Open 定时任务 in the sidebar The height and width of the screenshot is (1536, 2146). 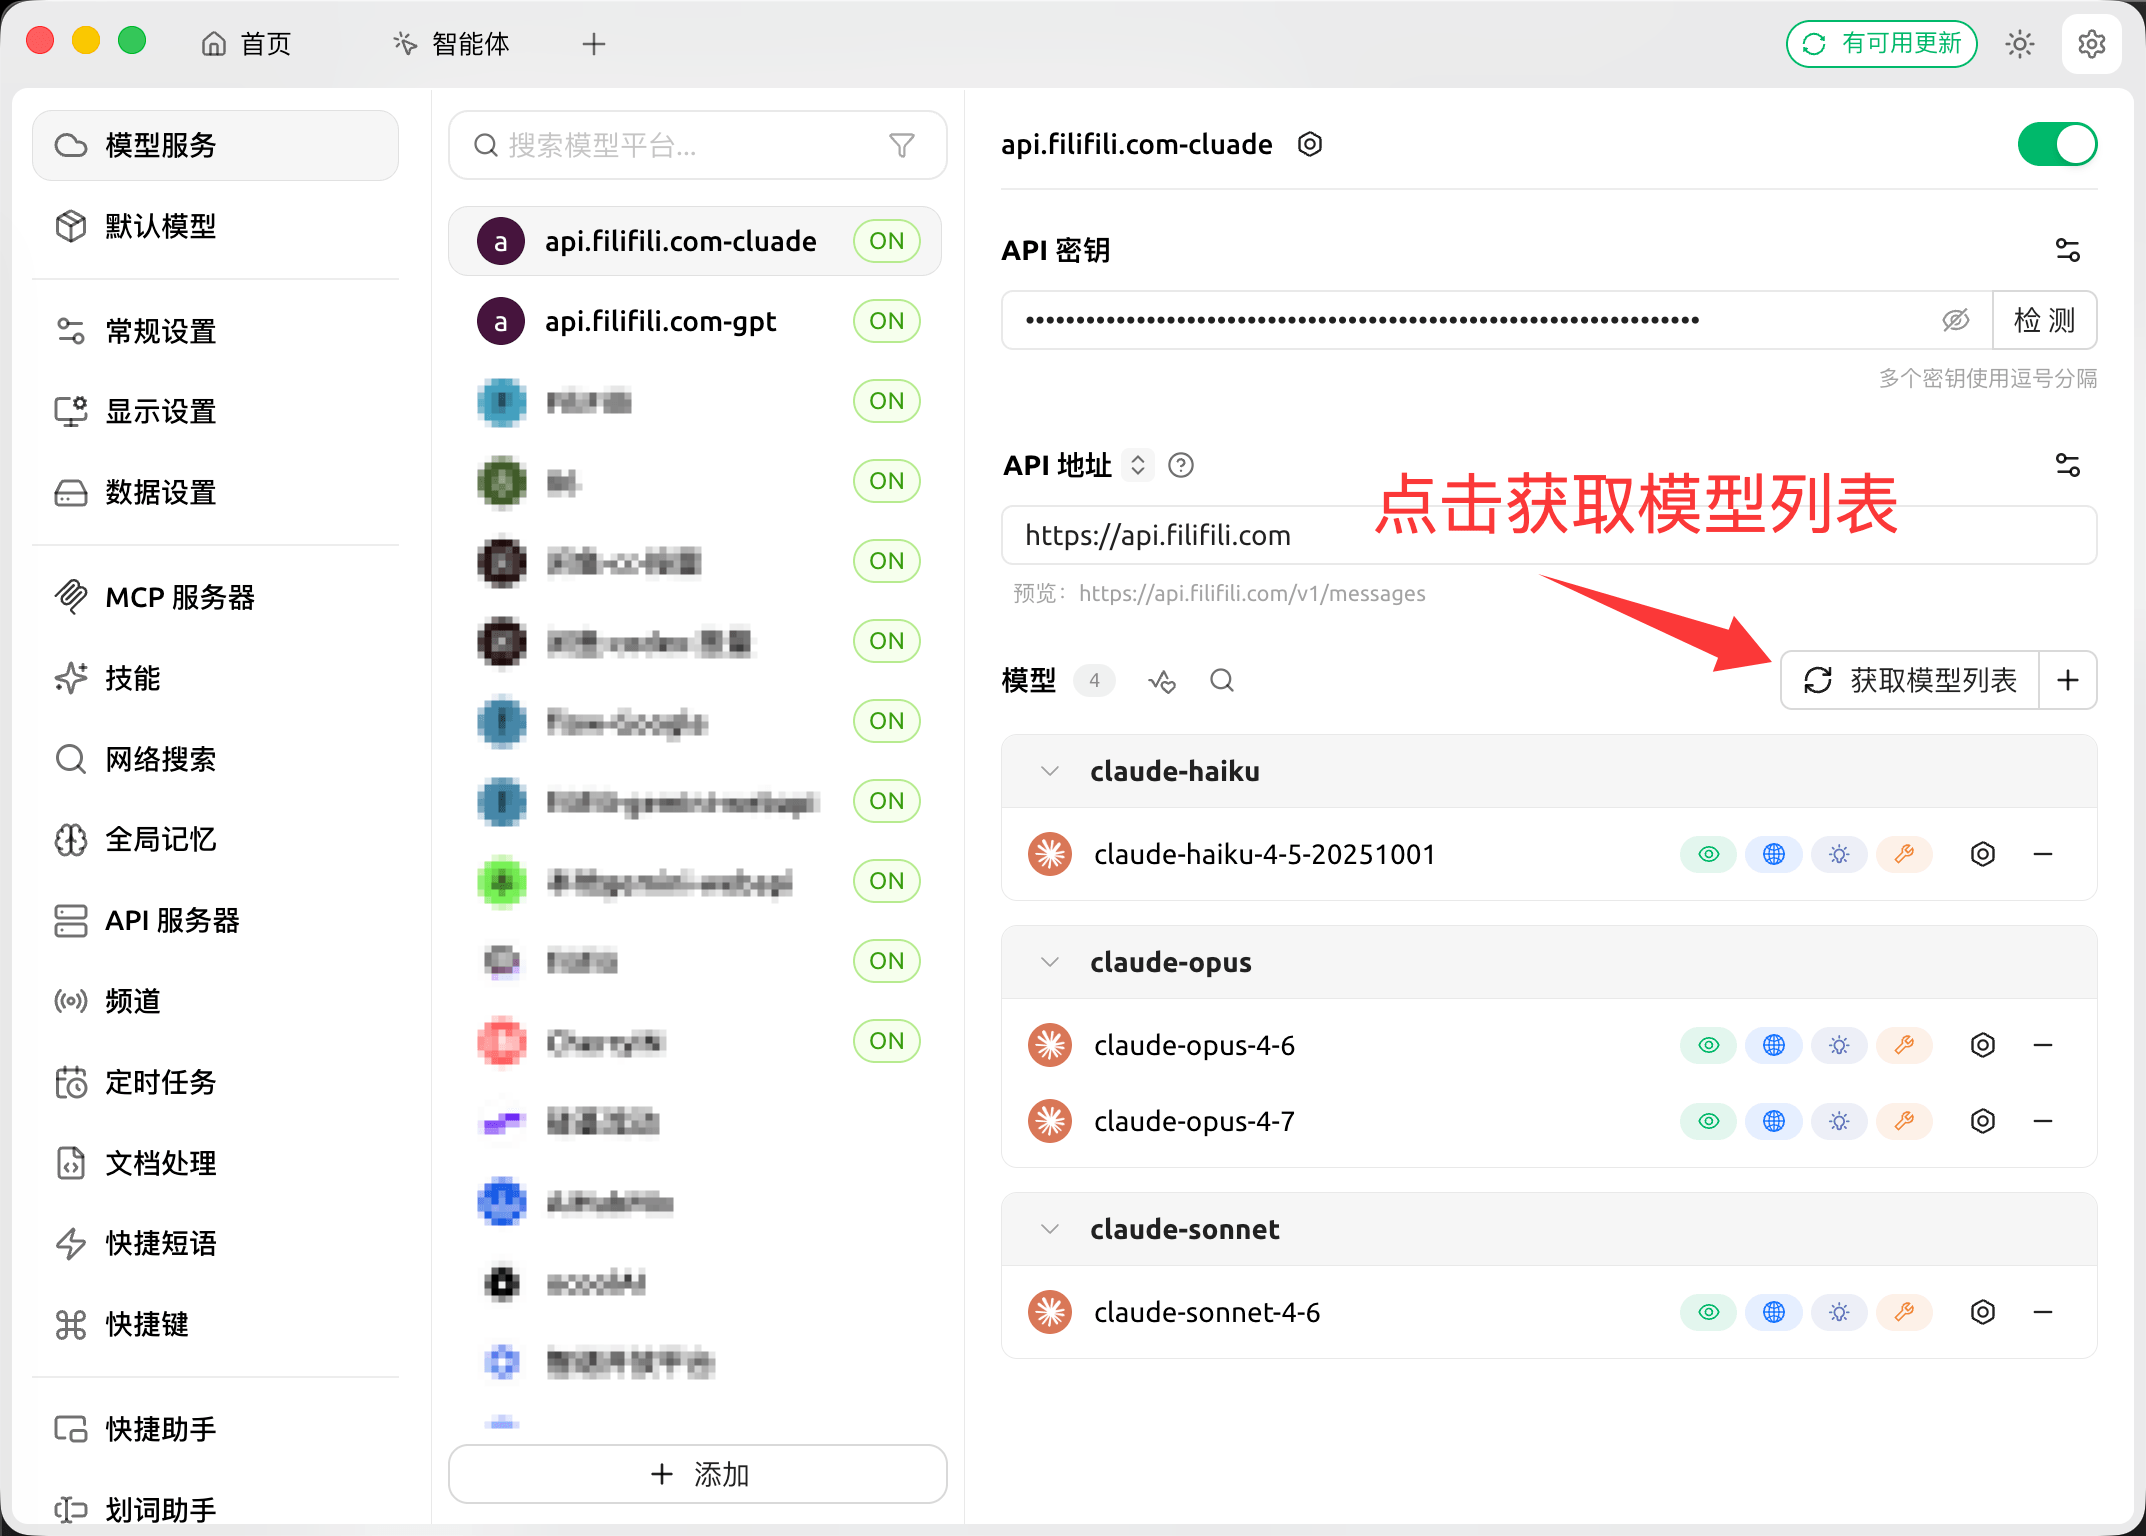(216, 1082)
